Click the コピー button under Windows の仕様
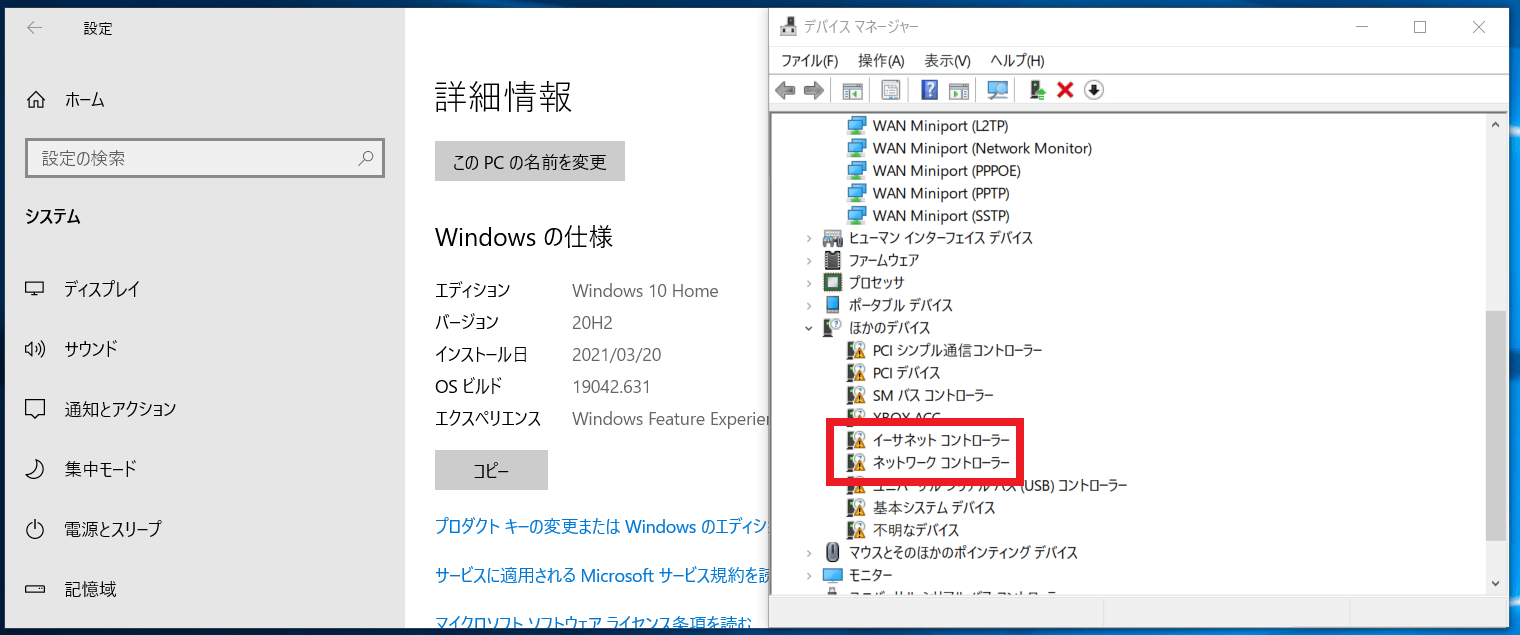Viewport: 1520px width, 635px height. tap(491, 470)
